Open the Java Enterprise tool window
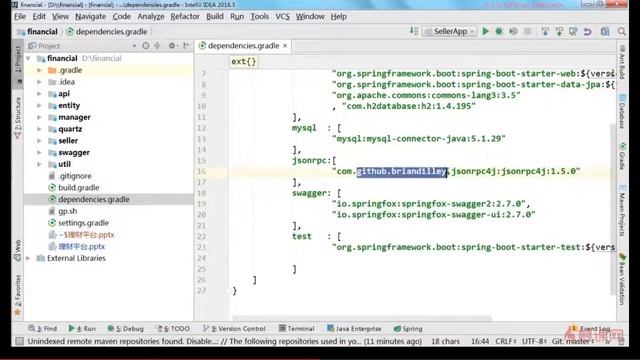 pyautogui.click(x=354, y=329)
